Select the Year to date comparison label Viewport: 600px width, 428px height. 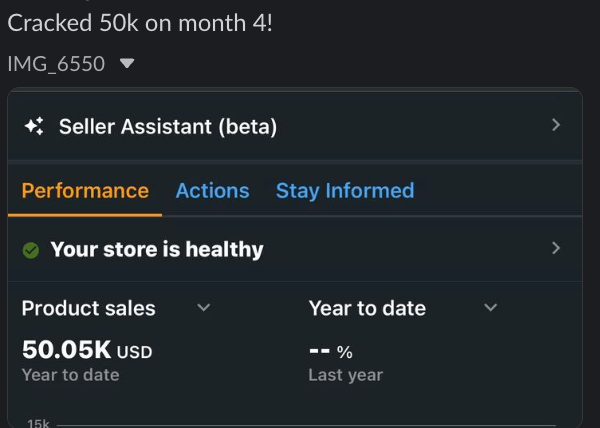tap(367, 308)
